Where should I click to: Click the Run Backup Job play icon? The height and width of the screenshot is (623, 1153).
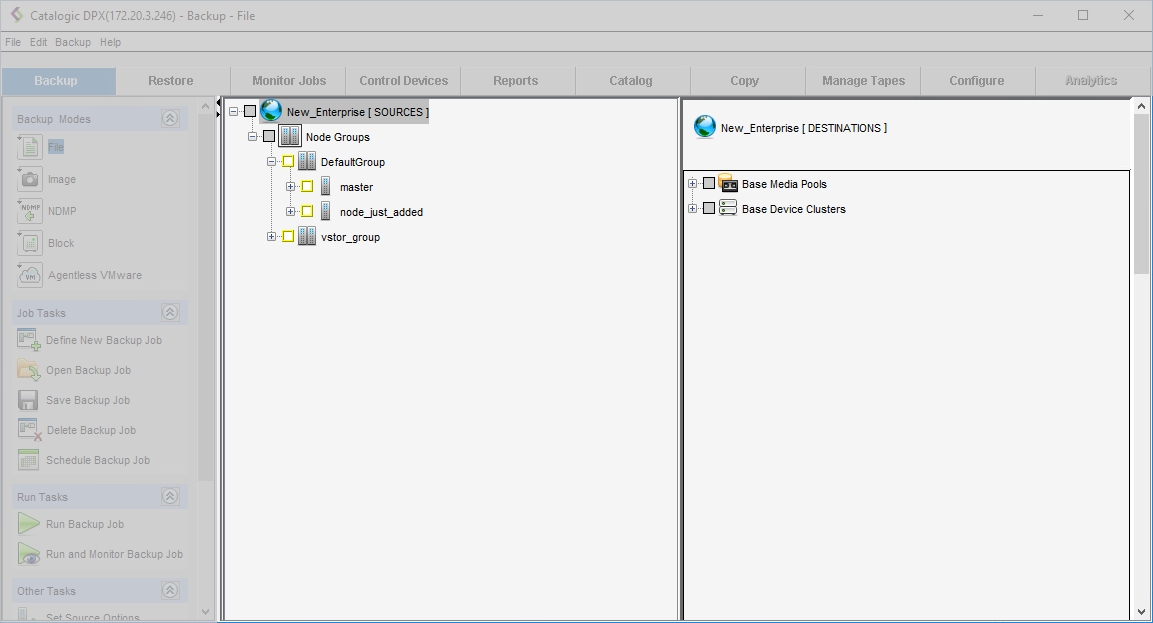point(29,524)
